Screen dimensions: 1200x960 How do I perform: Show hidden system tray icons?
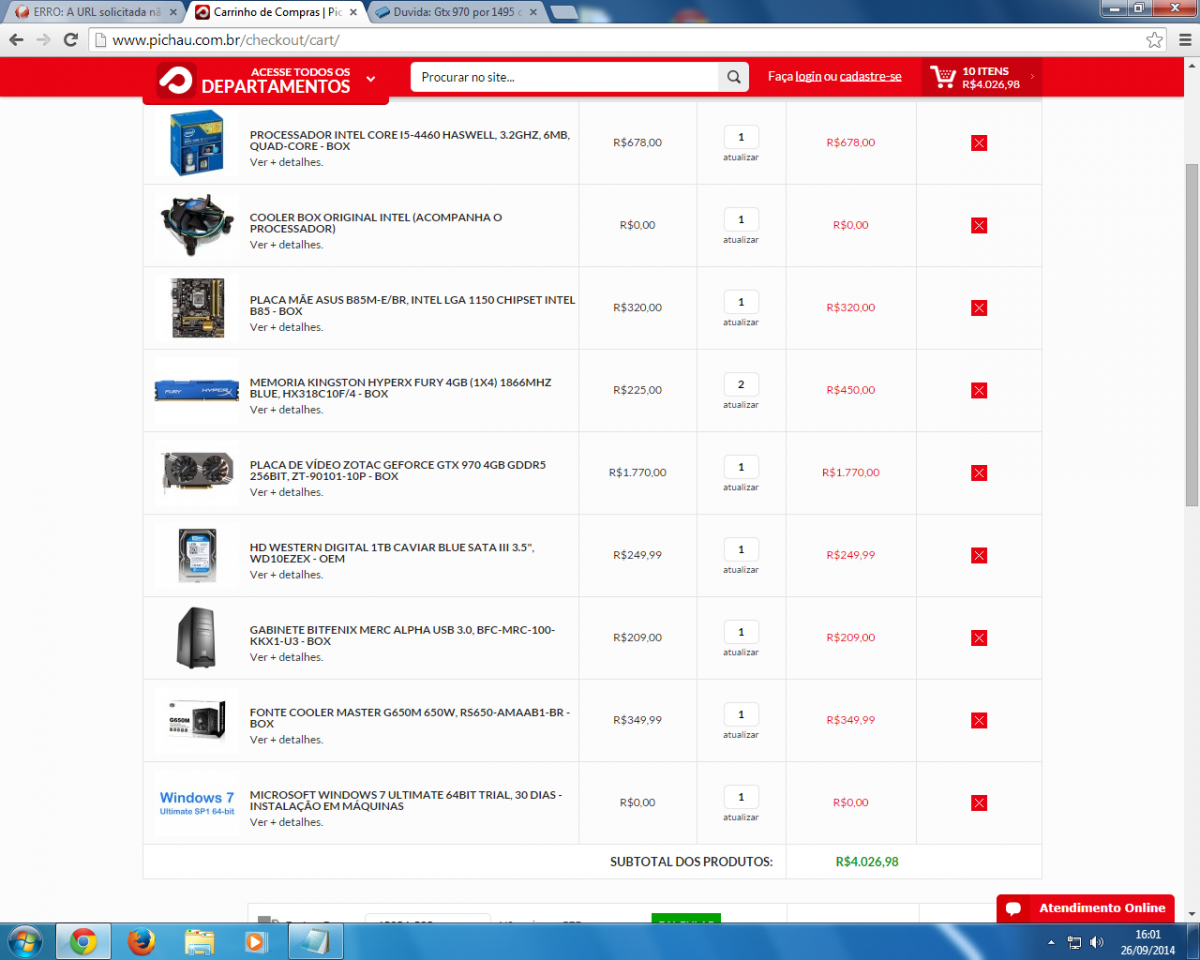(1051, 942)
